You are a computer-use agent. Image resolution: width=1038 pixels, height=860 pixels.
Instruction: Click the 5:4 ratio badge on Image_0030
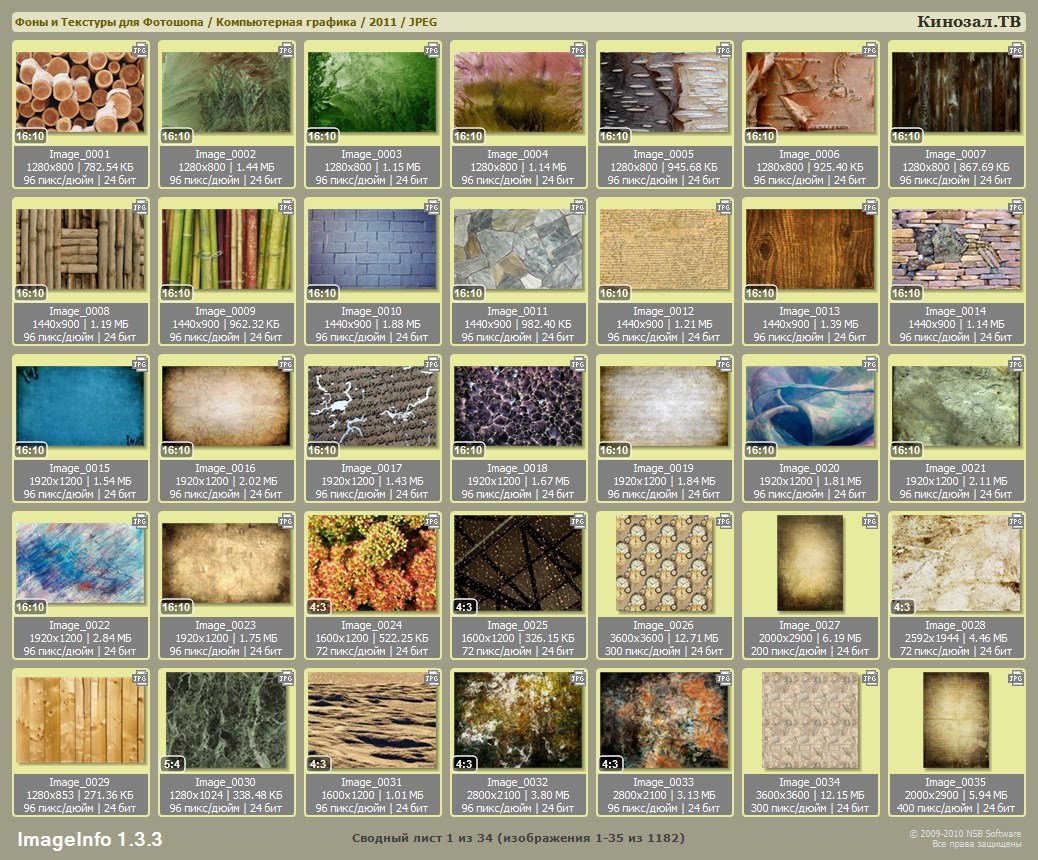tap(173, 764)
